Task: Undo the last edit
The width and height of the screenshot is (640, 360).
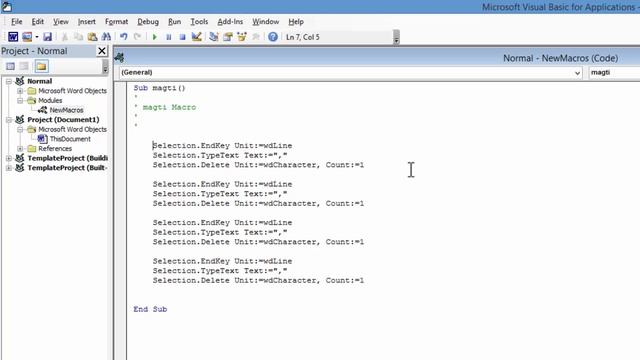Action: 124,37
